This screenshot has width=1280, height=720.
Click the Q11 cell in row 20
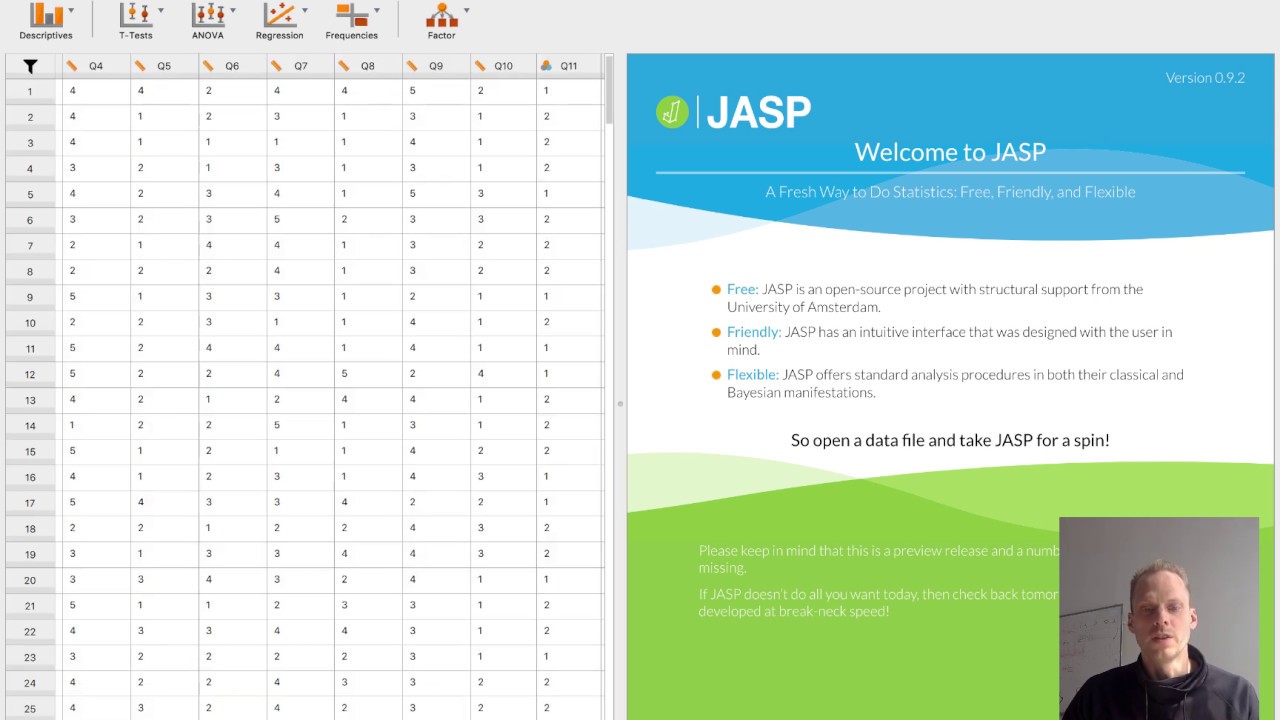tap(570, 579)
